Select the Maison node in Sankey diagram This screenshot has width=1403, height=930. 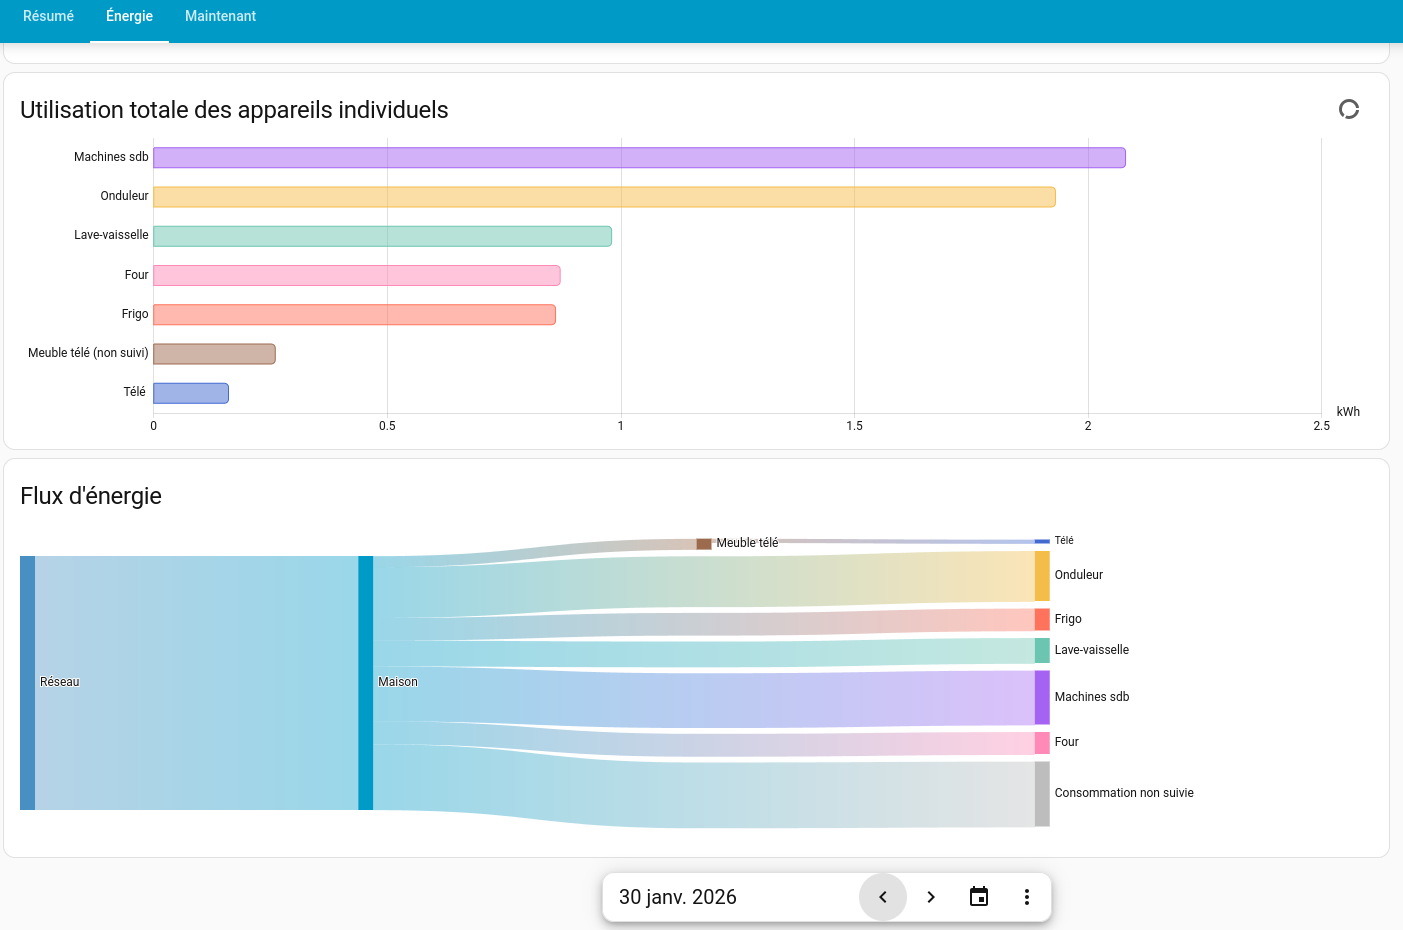[x=366, y=681]
